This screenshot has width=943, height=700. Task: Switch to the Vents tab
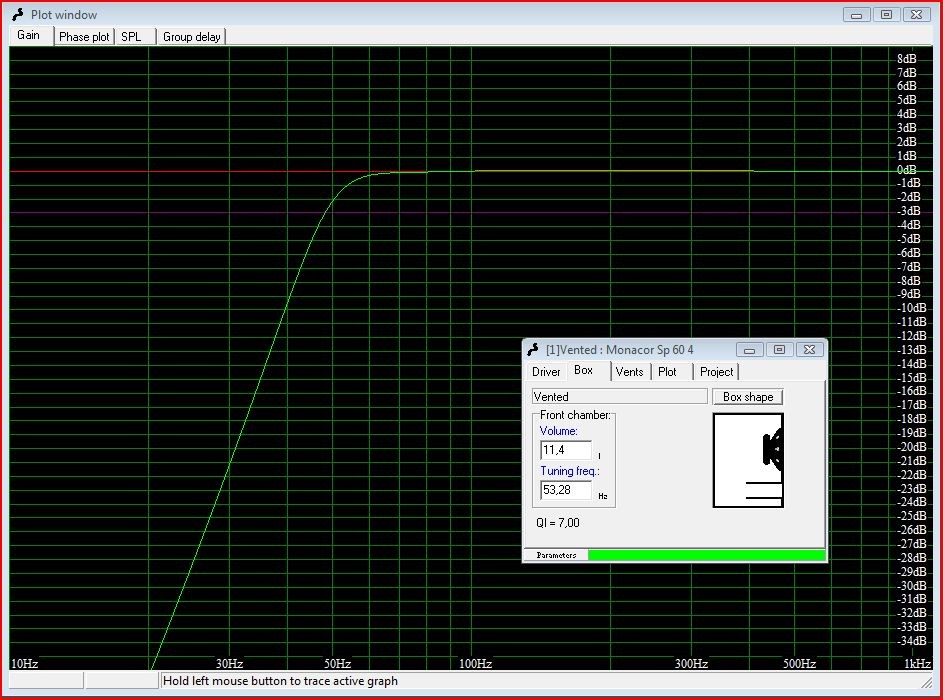[x=630, y=372]
